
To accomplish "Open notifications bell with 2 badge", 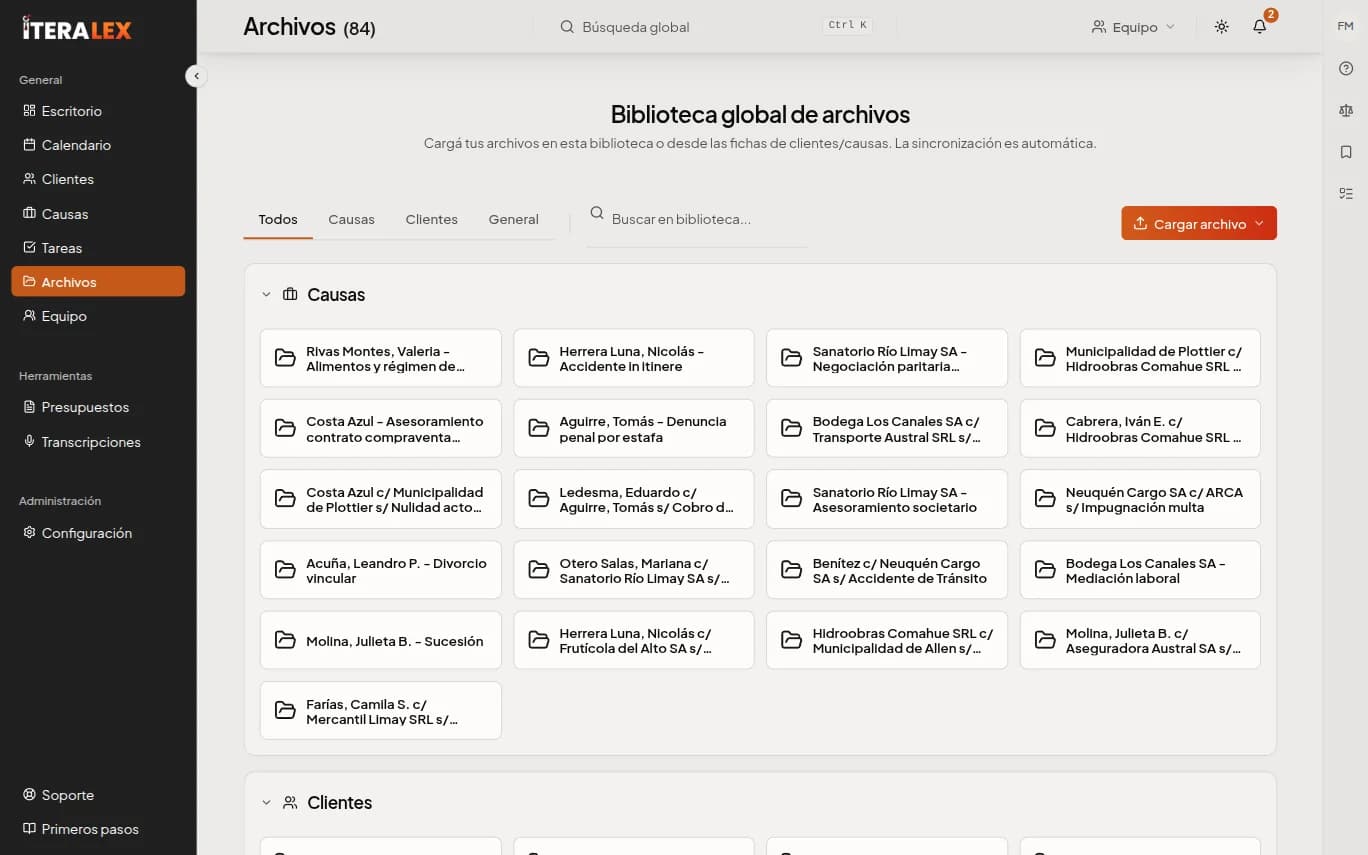I will pos(1260,27).
